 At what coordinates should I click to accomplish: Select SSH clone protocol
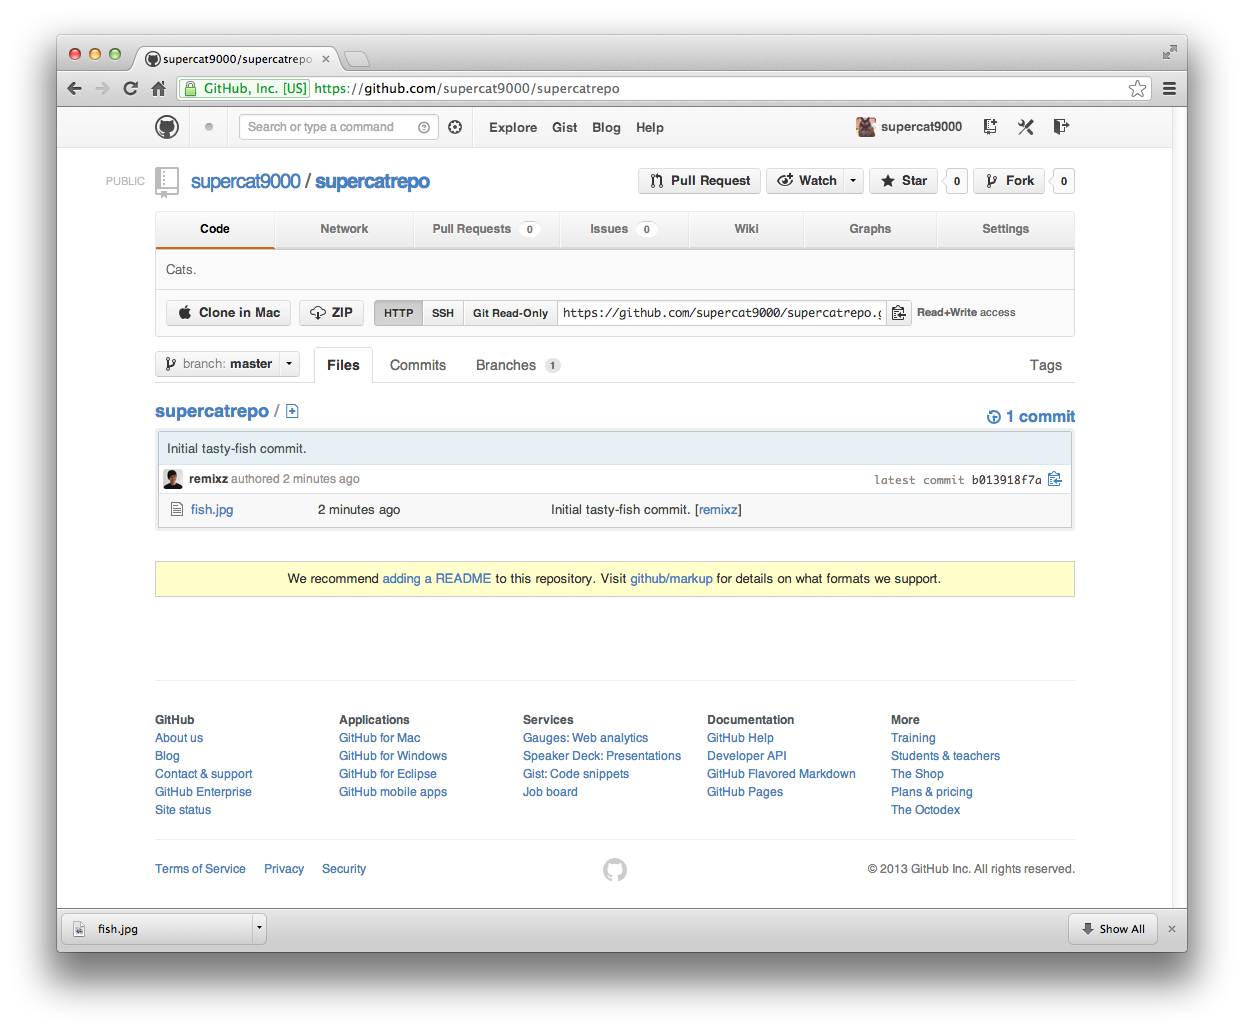click(443, 313)
